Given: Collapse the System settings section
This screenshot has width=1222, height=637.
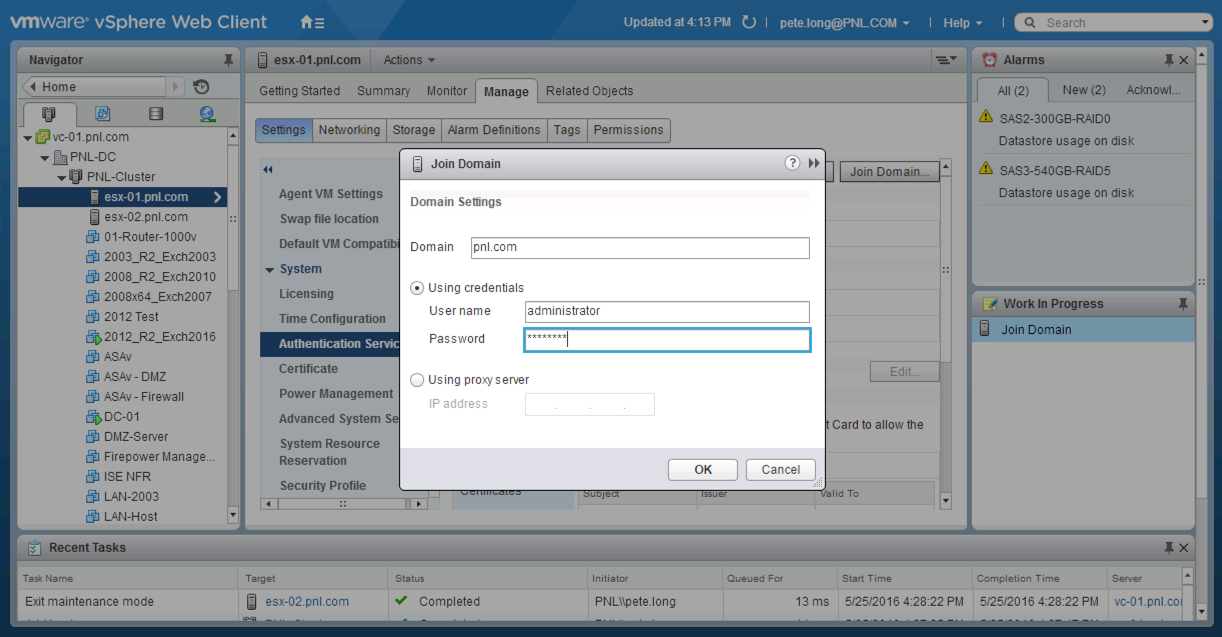Looking at the screenshot, I should [x=270, y=270].
